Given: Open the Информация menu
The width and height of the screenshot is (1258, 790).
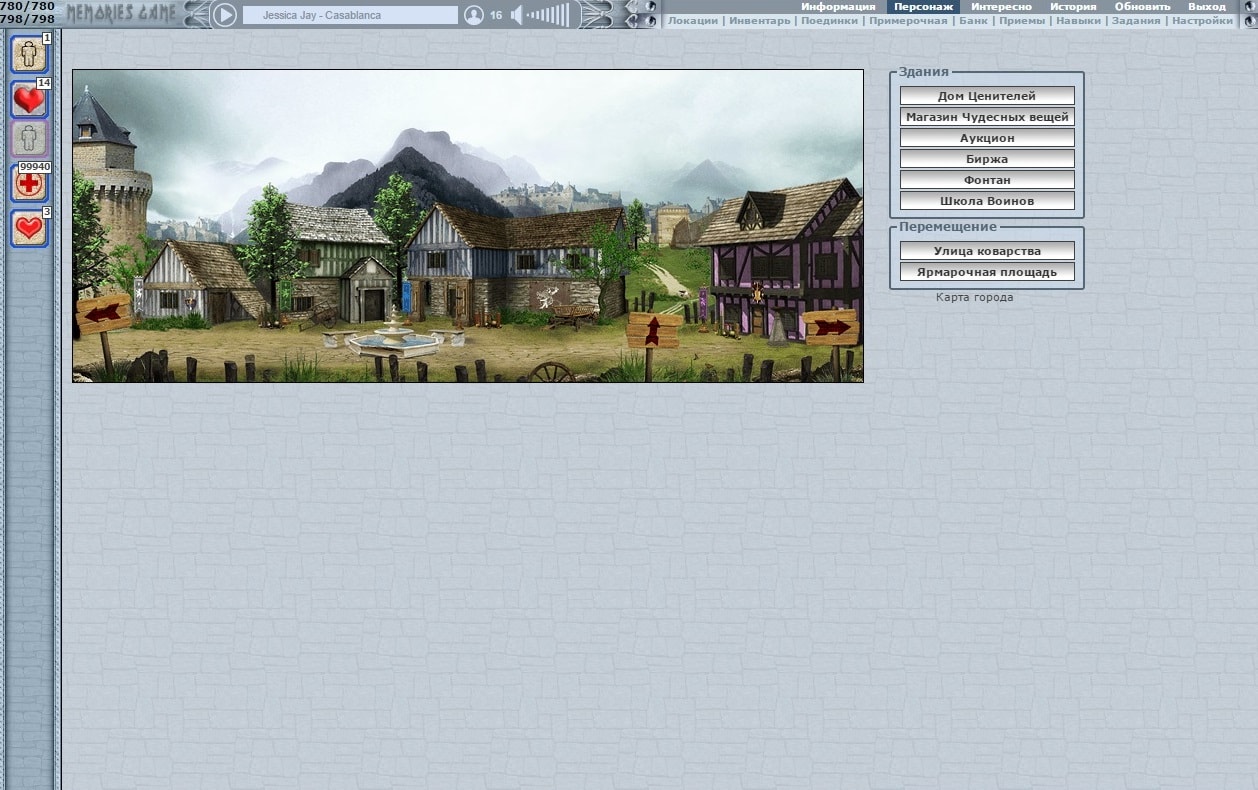Looking at the screenshot, I should tap(837, 6).
